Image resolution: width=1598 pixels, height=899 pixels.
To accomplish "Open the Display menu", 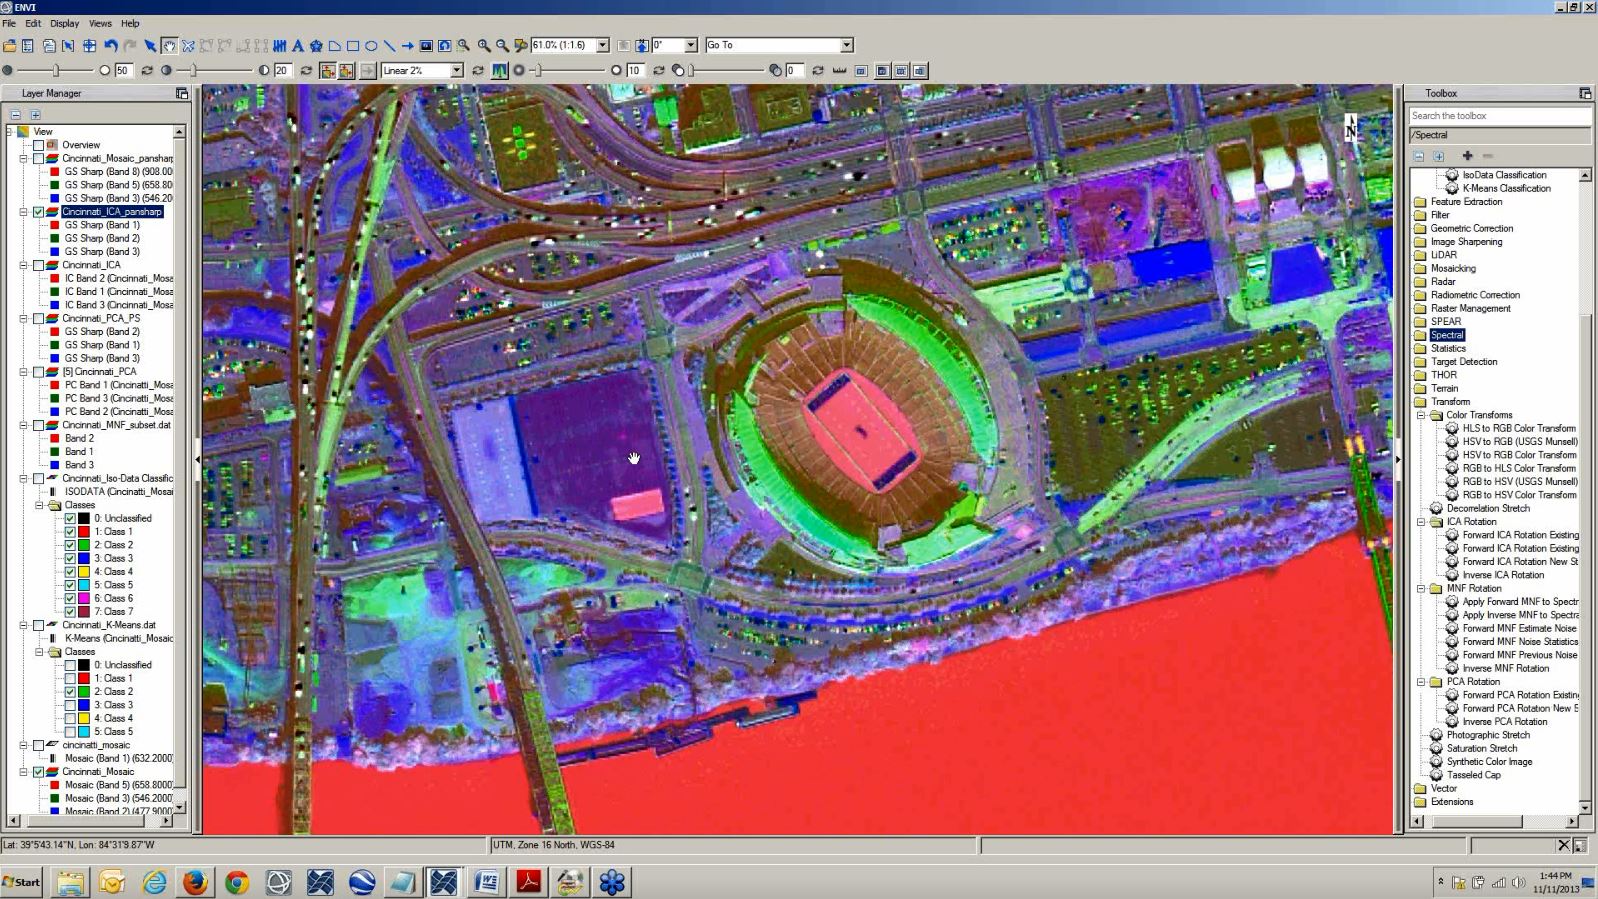I will 64,23.
